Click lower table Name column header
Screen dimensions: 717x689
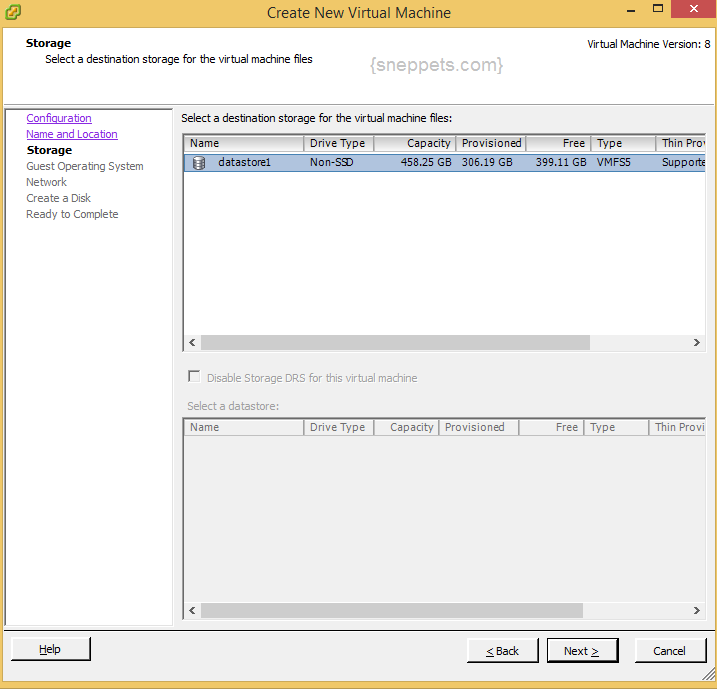coord(244,427)
